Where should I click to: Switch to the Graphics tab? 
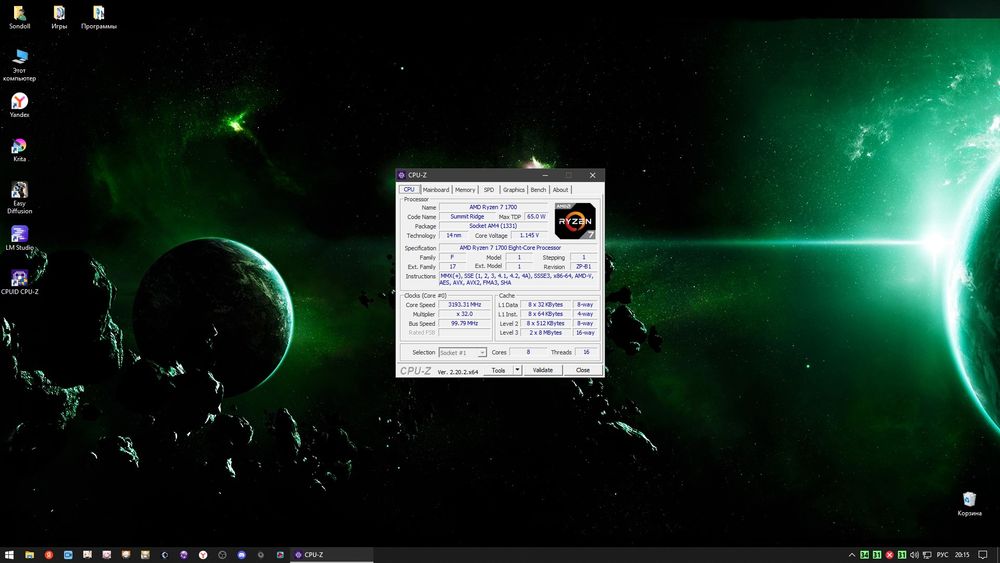pos(514,189)
